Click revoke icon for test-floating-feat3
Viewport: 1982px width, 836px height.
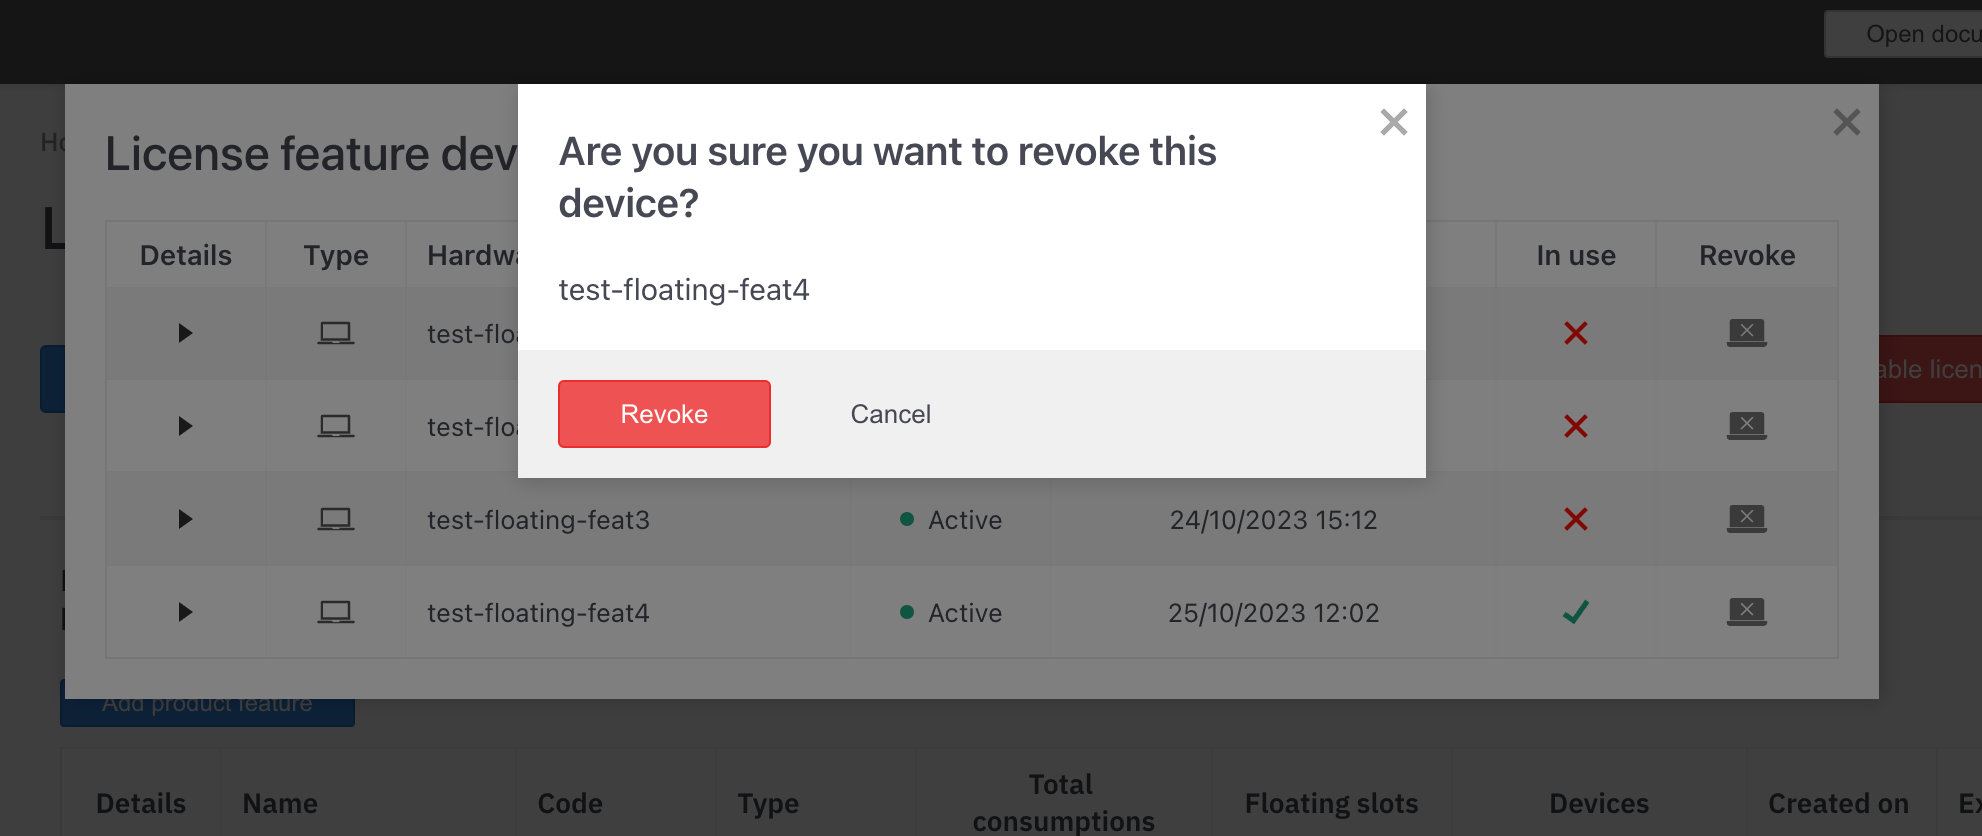point(1746,518)
